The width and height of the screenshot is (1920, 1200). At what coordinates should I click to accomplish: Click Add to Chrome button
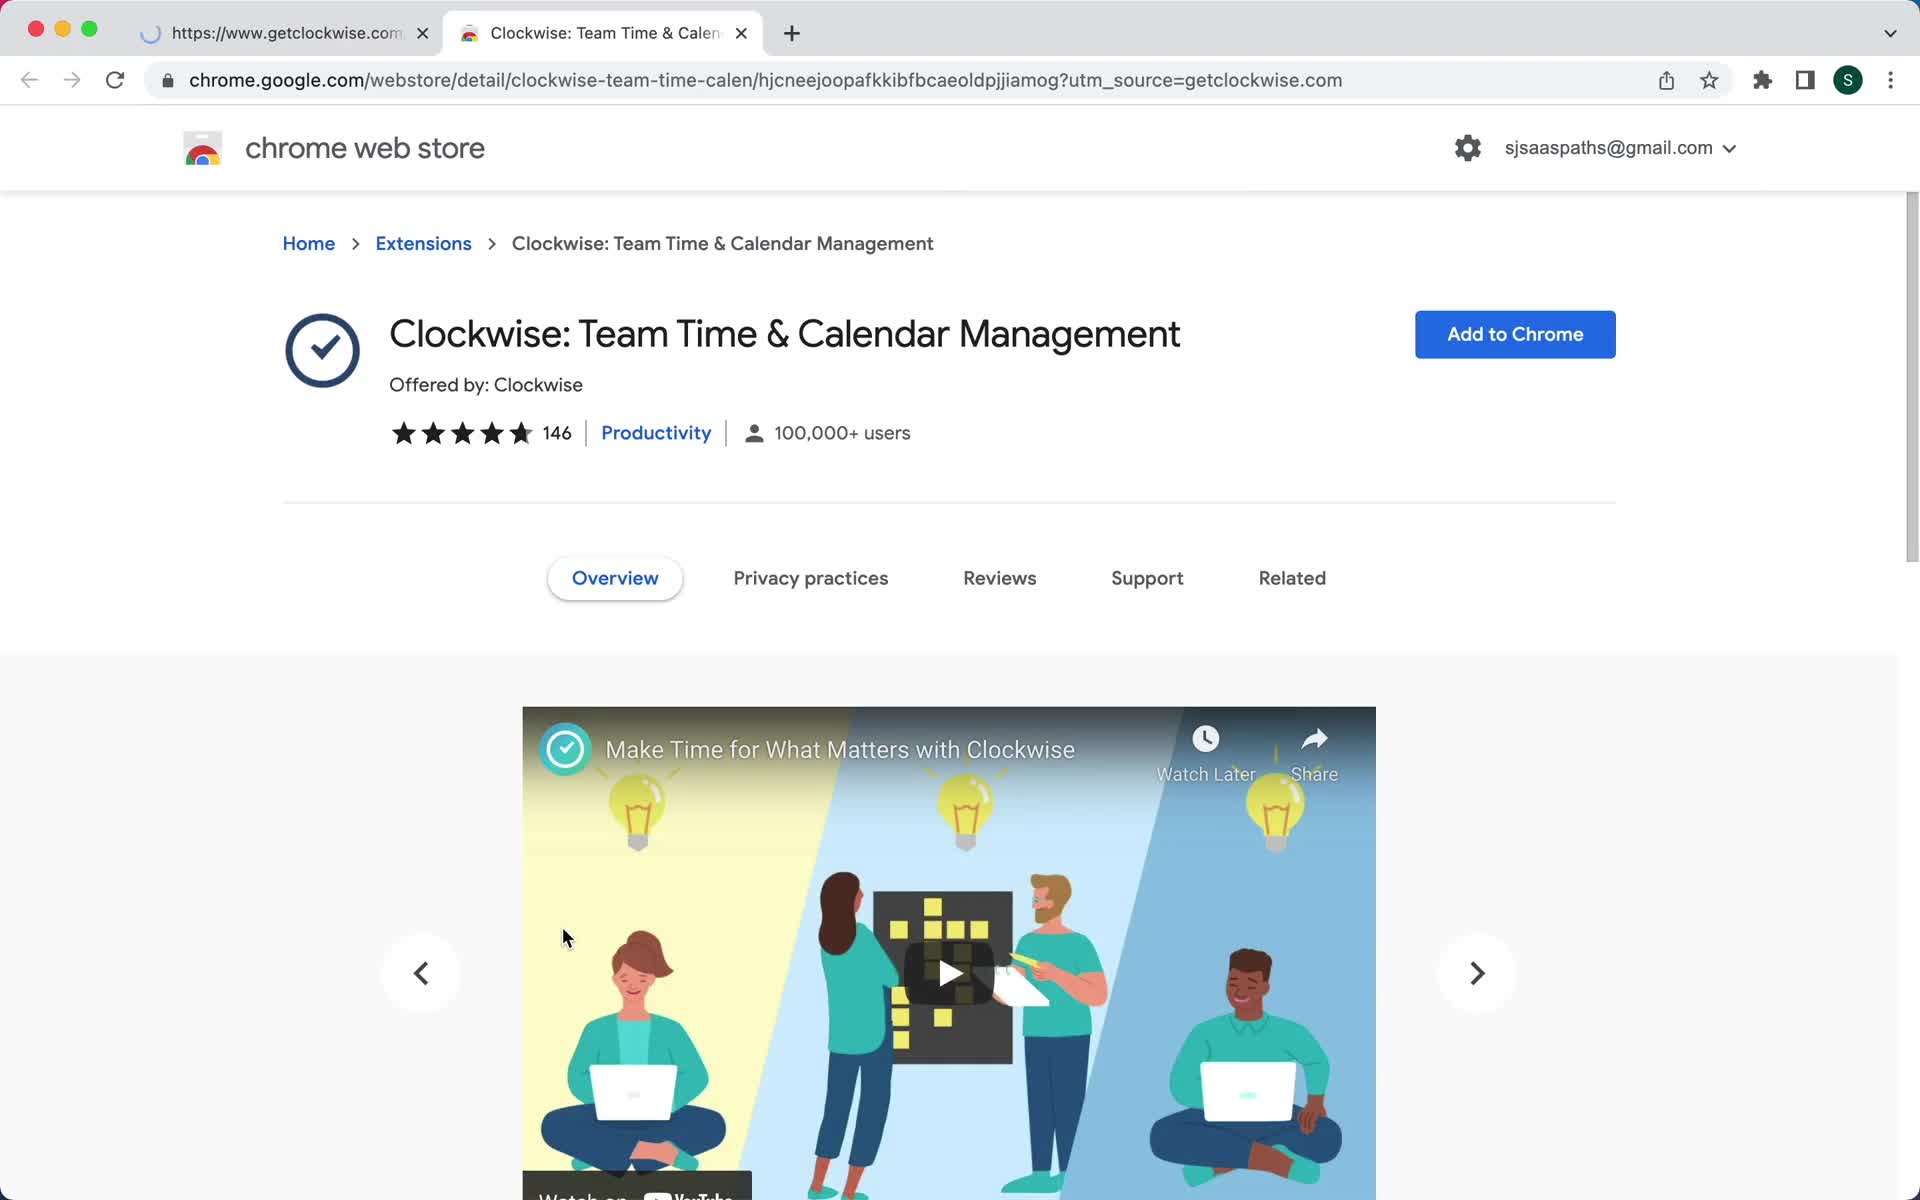(1515, 334)
